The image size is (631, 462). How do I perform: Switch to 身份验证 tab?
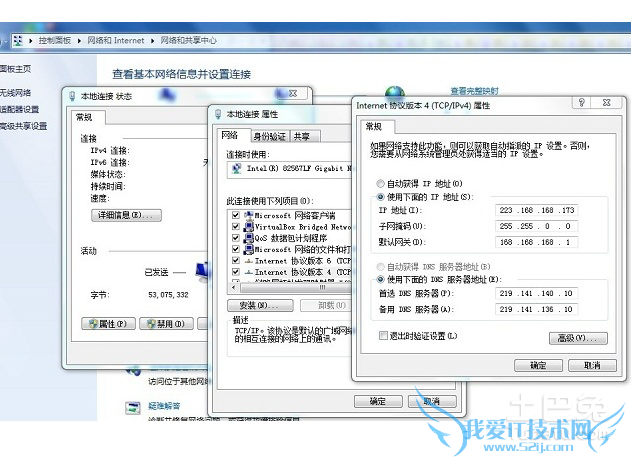coord(270,137)
